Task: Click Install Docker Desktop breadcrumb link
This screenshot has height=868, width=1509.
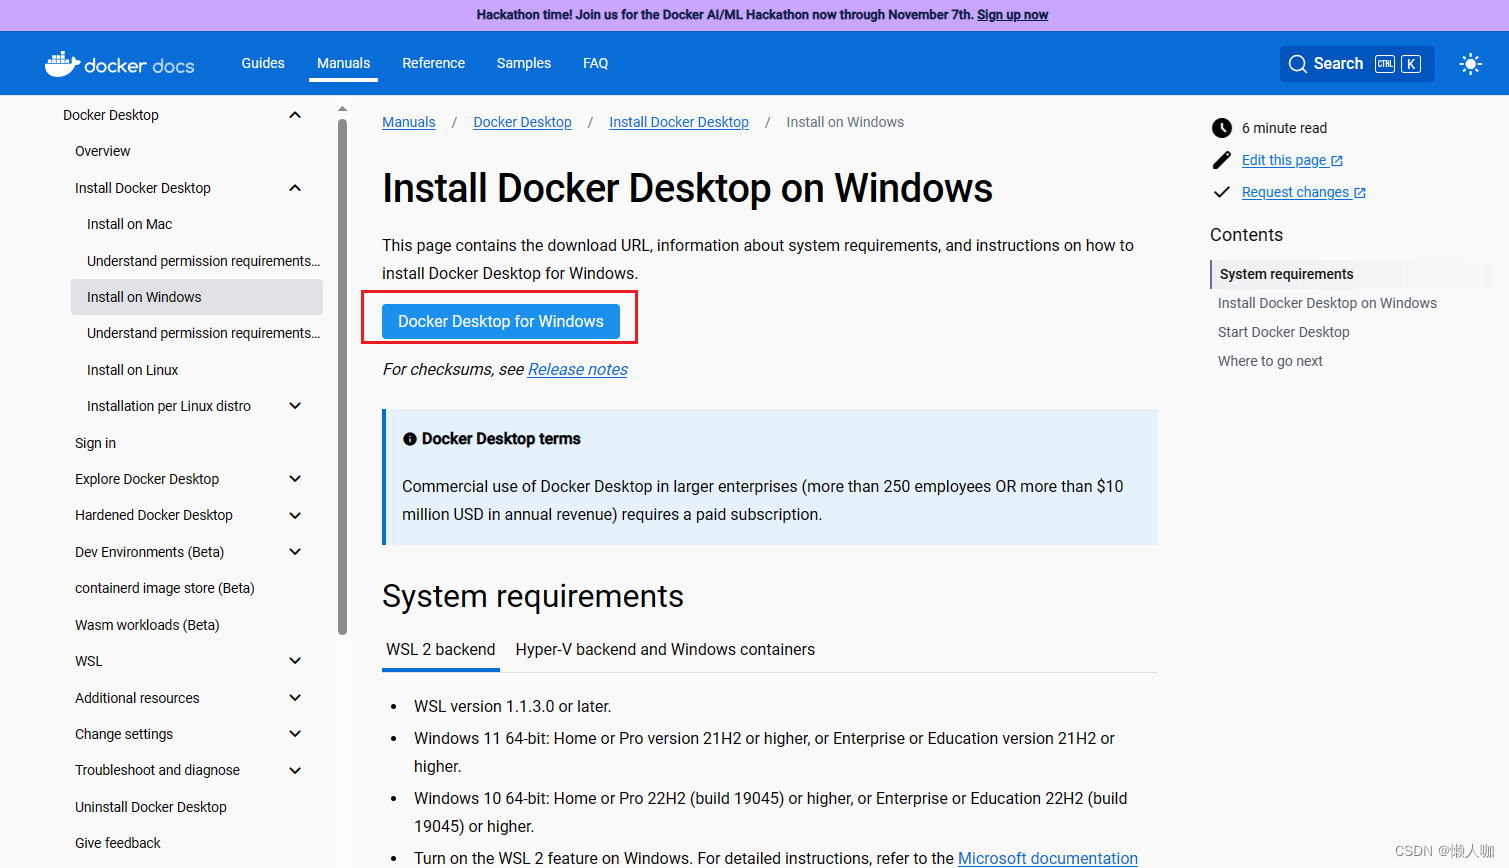Action: click(679, 122)
